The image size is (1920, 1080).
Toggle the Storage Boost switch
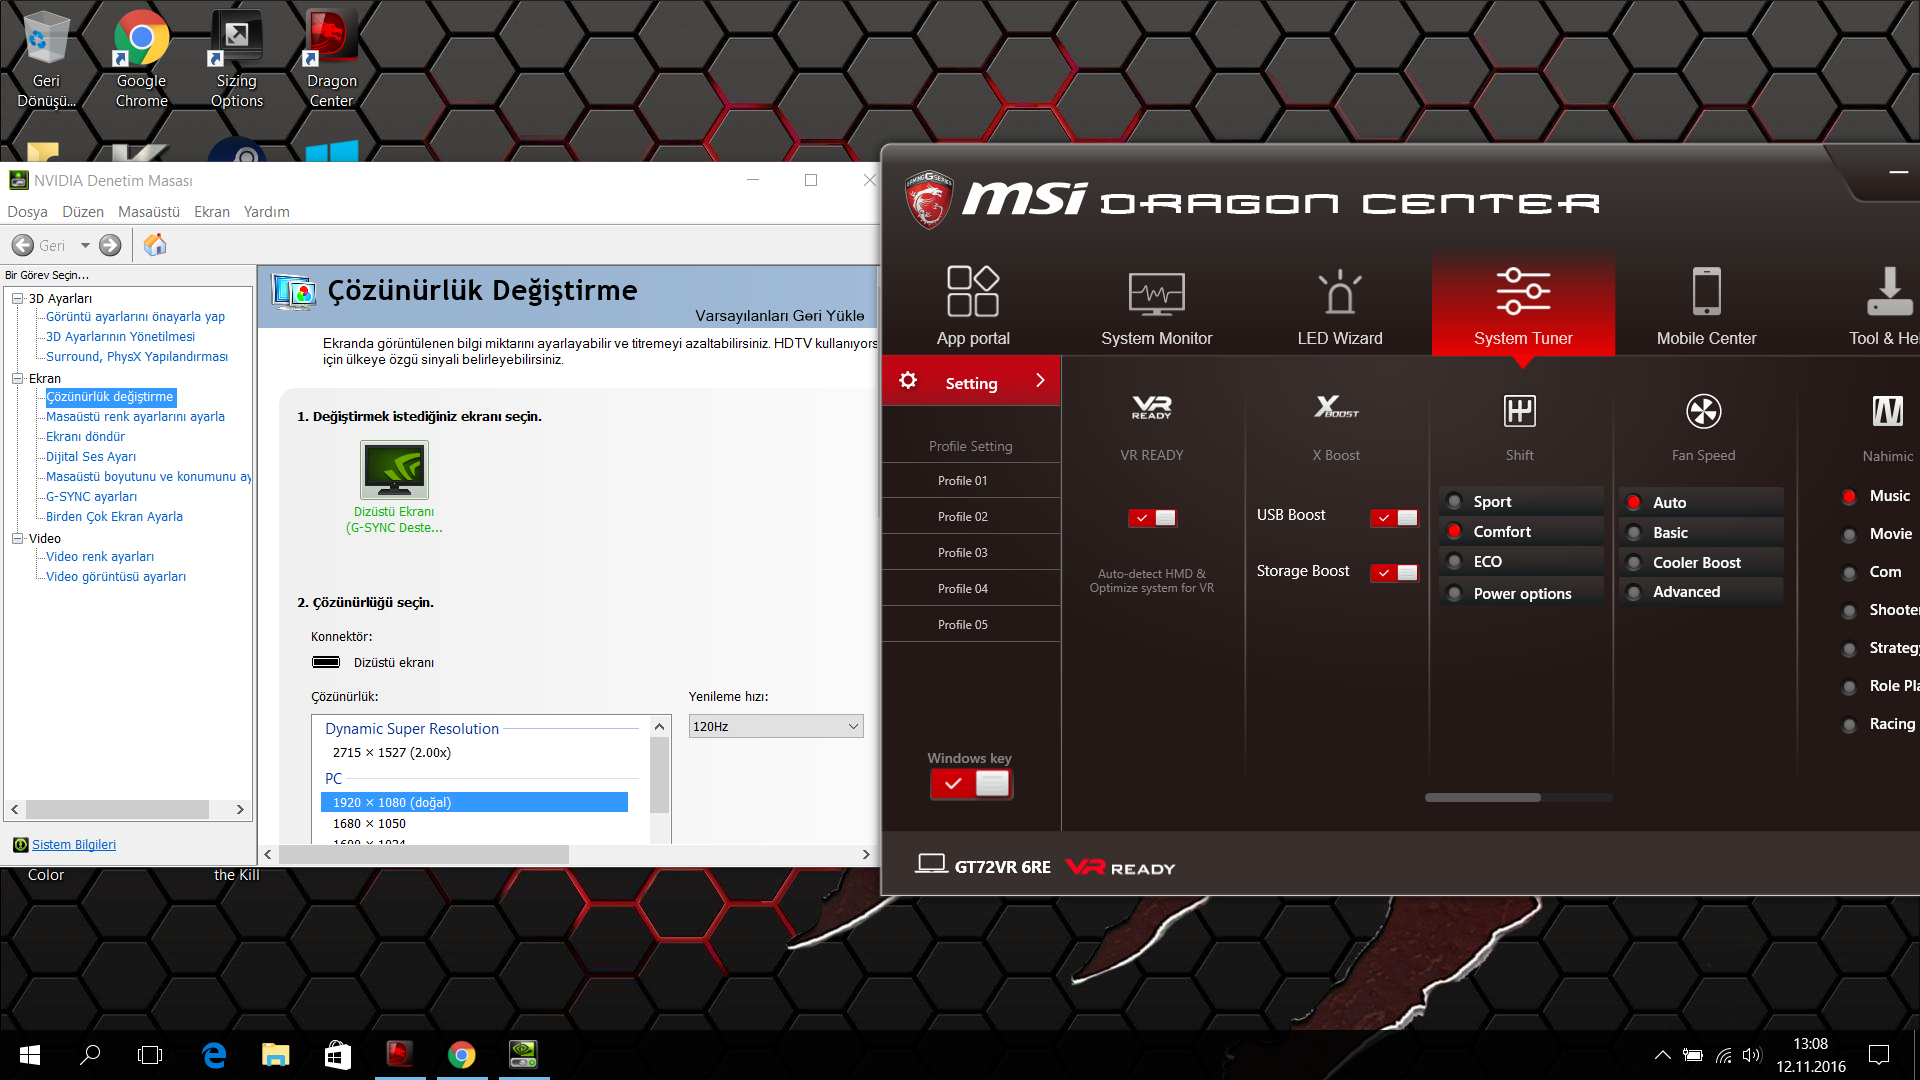click(1394, 573)
